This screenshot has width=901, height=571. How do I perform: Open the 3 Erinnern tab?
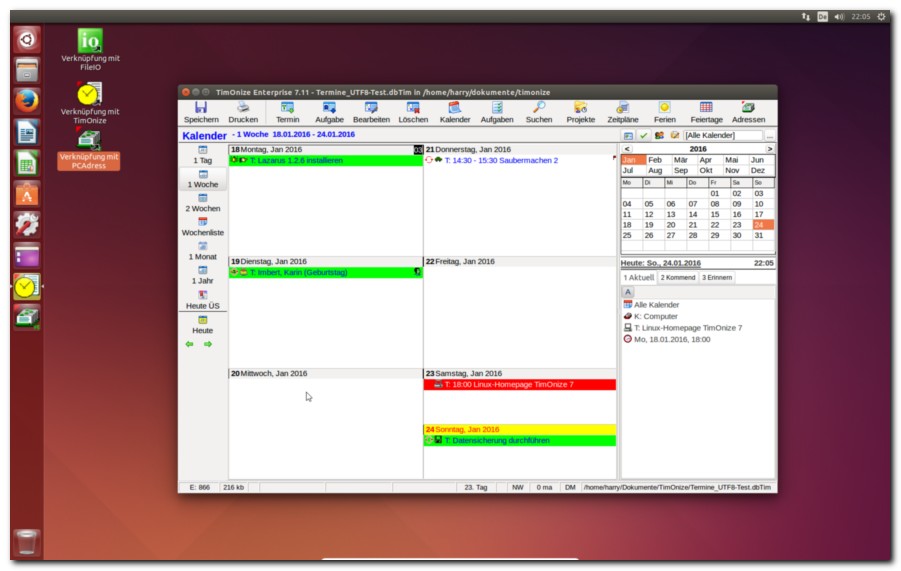(x=717, y=277)
